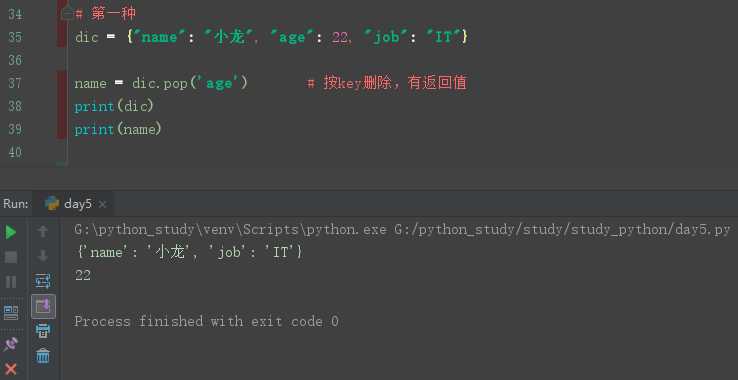Collapse code fold at line 34
This screenshot has width=738, height=380.
tap(67, 14)
